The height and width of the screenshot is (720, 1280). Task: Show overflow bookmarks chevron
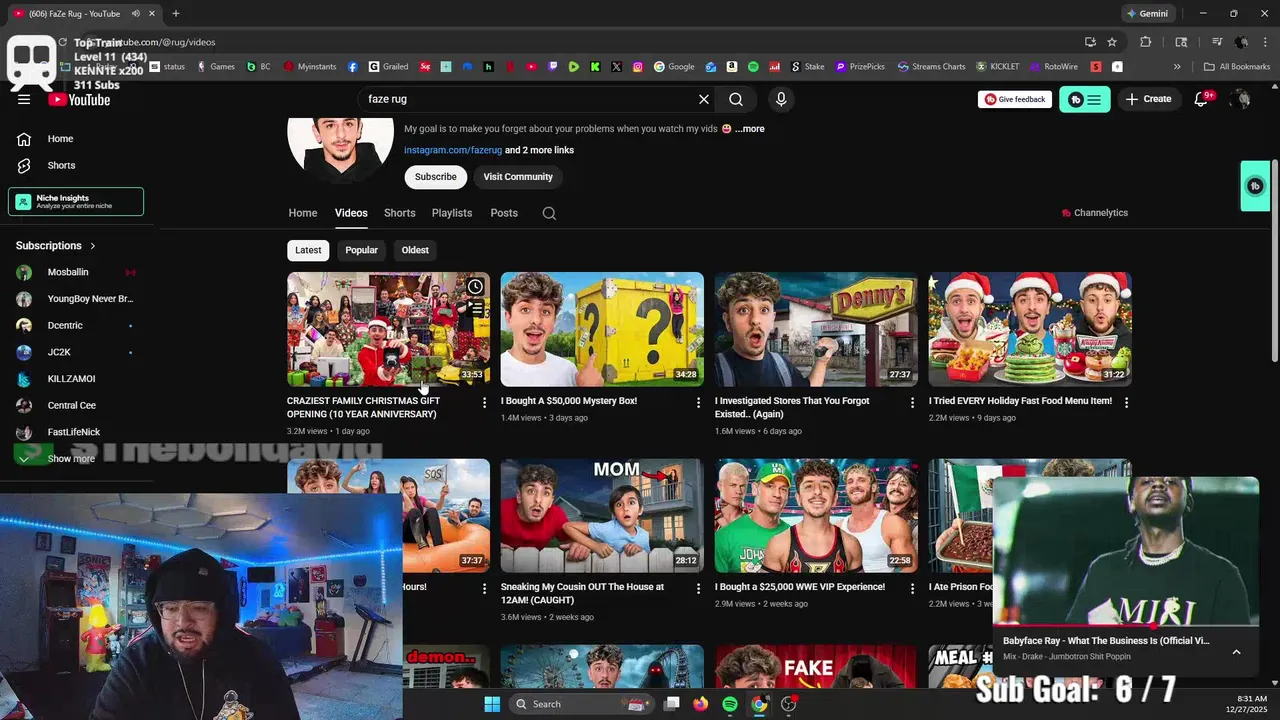1177,67
